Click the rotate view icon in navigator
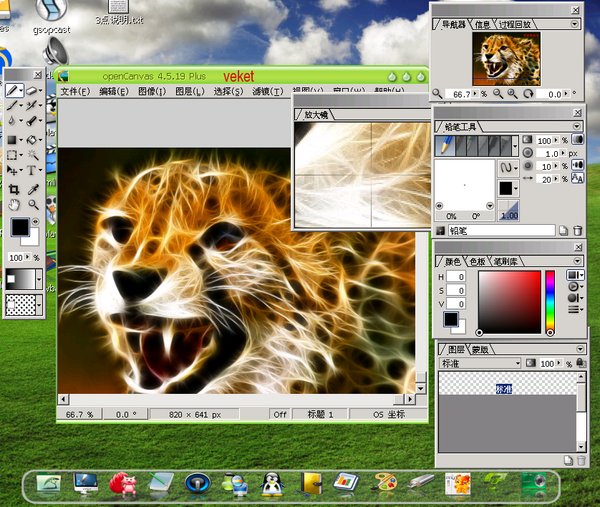The image size is (600, 507). (x=527, y=94)
